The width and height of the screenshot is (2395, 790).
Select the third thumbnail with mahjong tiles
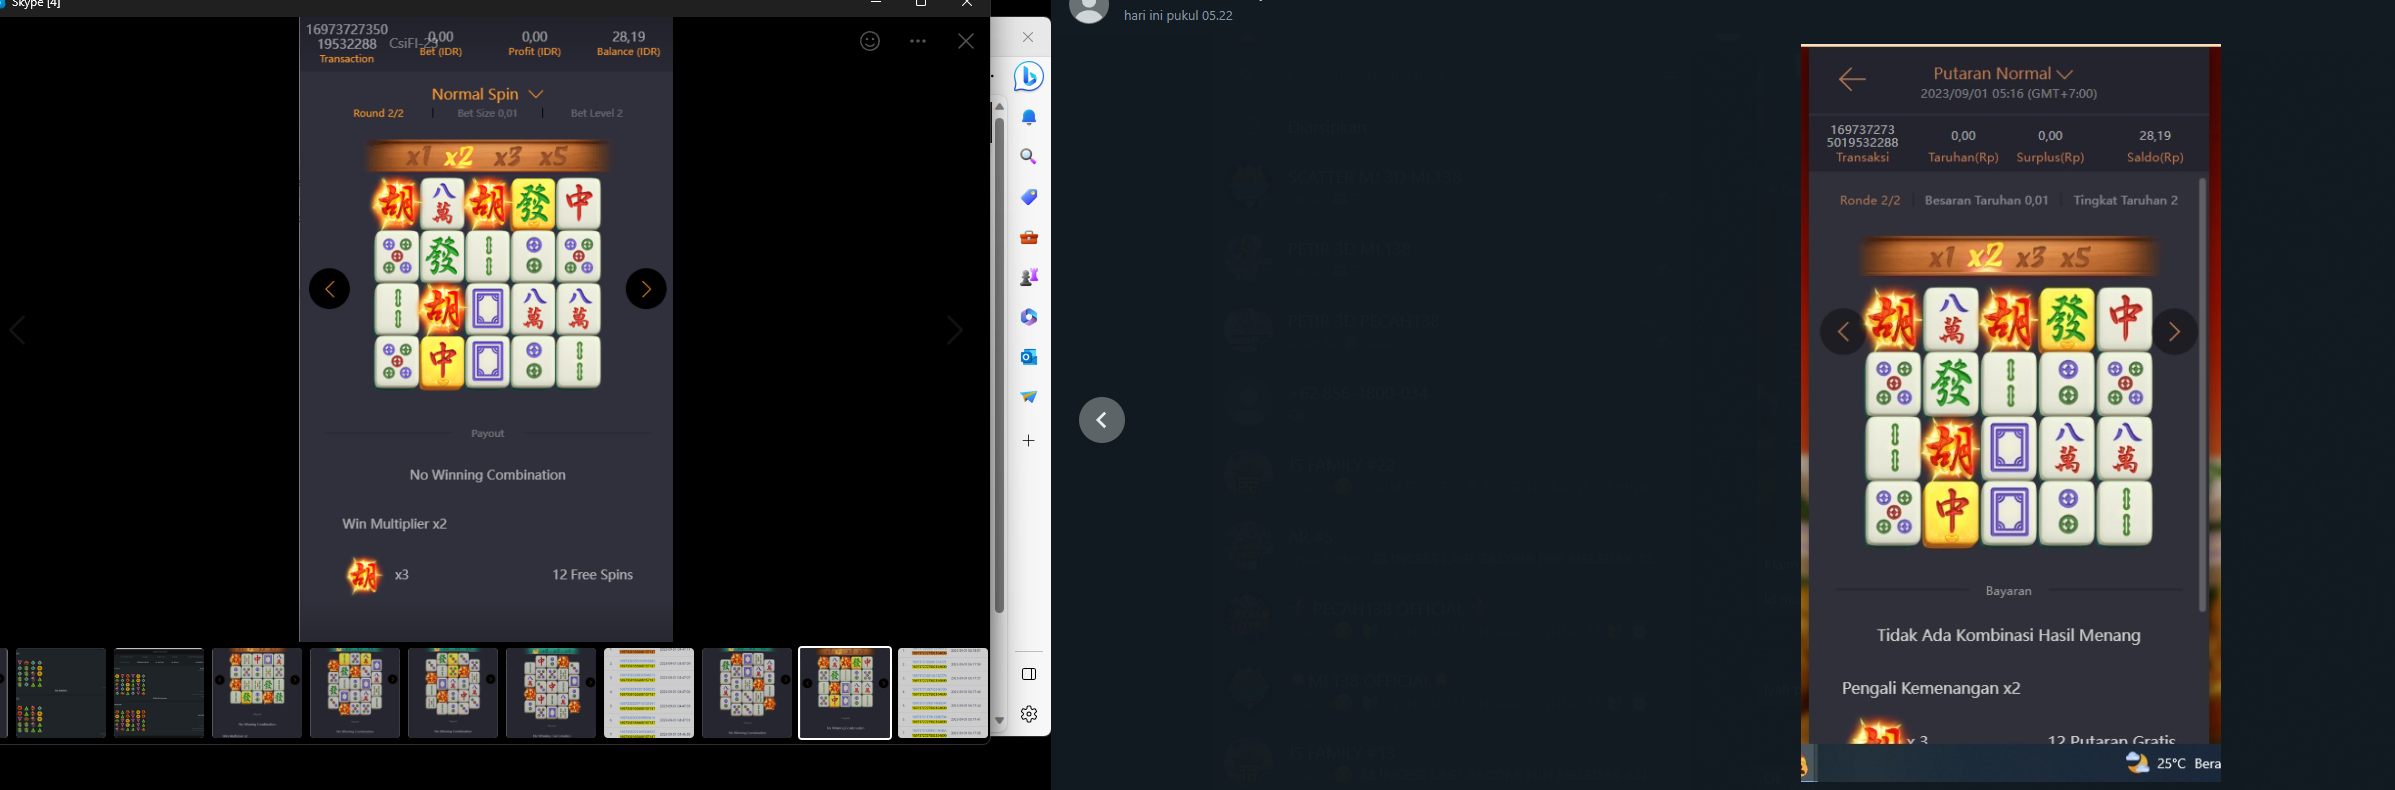click(257, 693)
